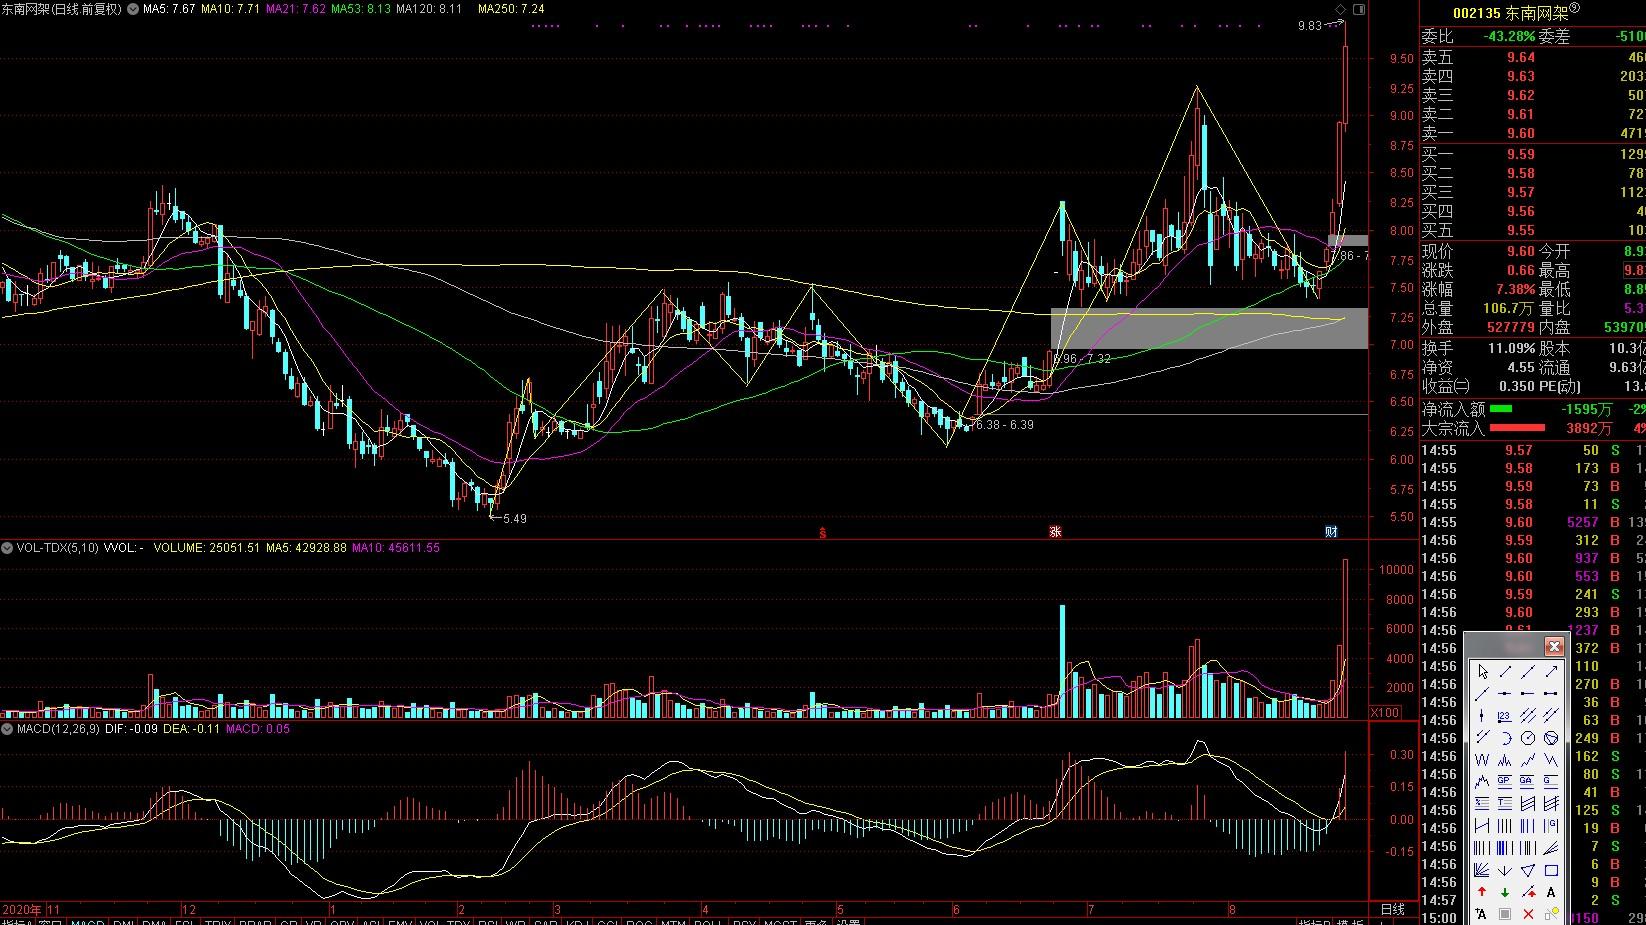Select the W-shaped wave line tool

(x=1482, y=760)
